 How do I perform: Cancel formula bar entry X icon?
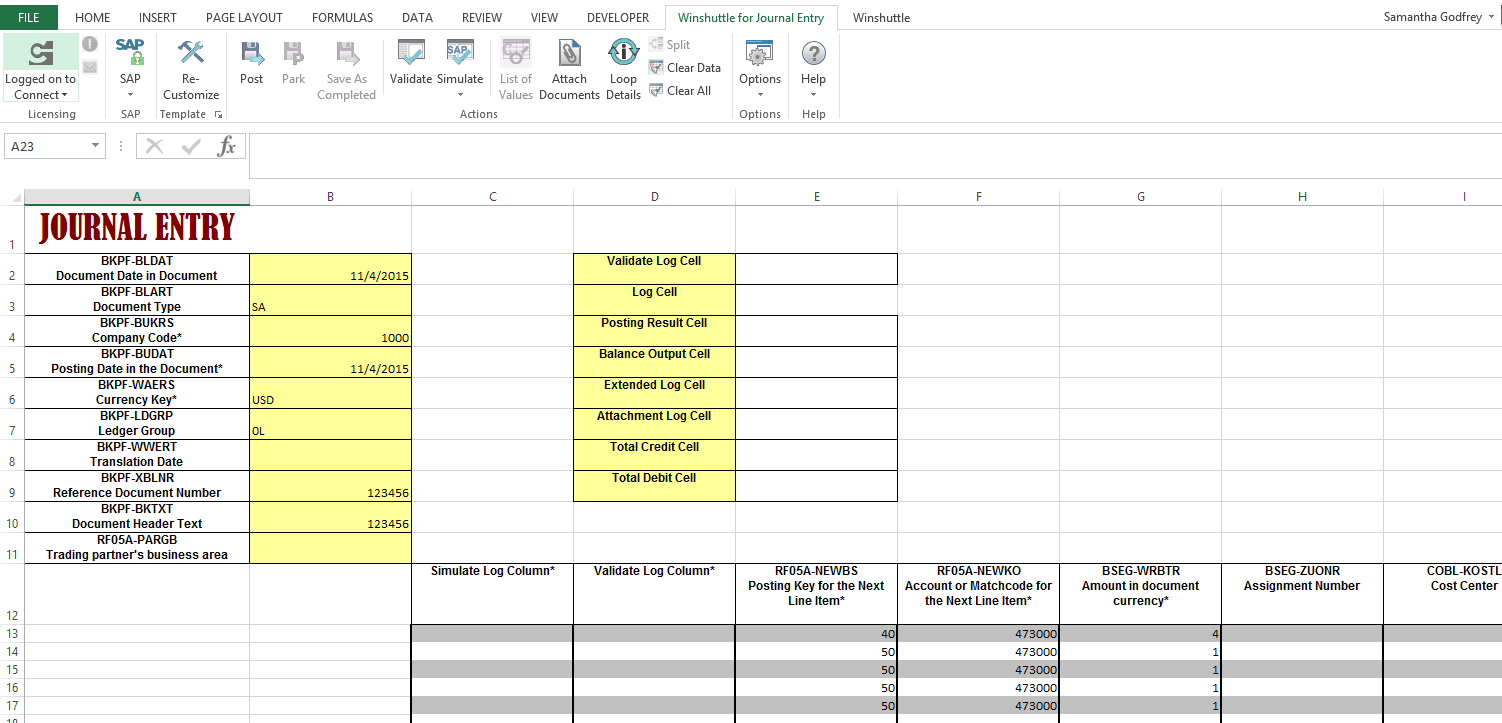tap(154, 146)
